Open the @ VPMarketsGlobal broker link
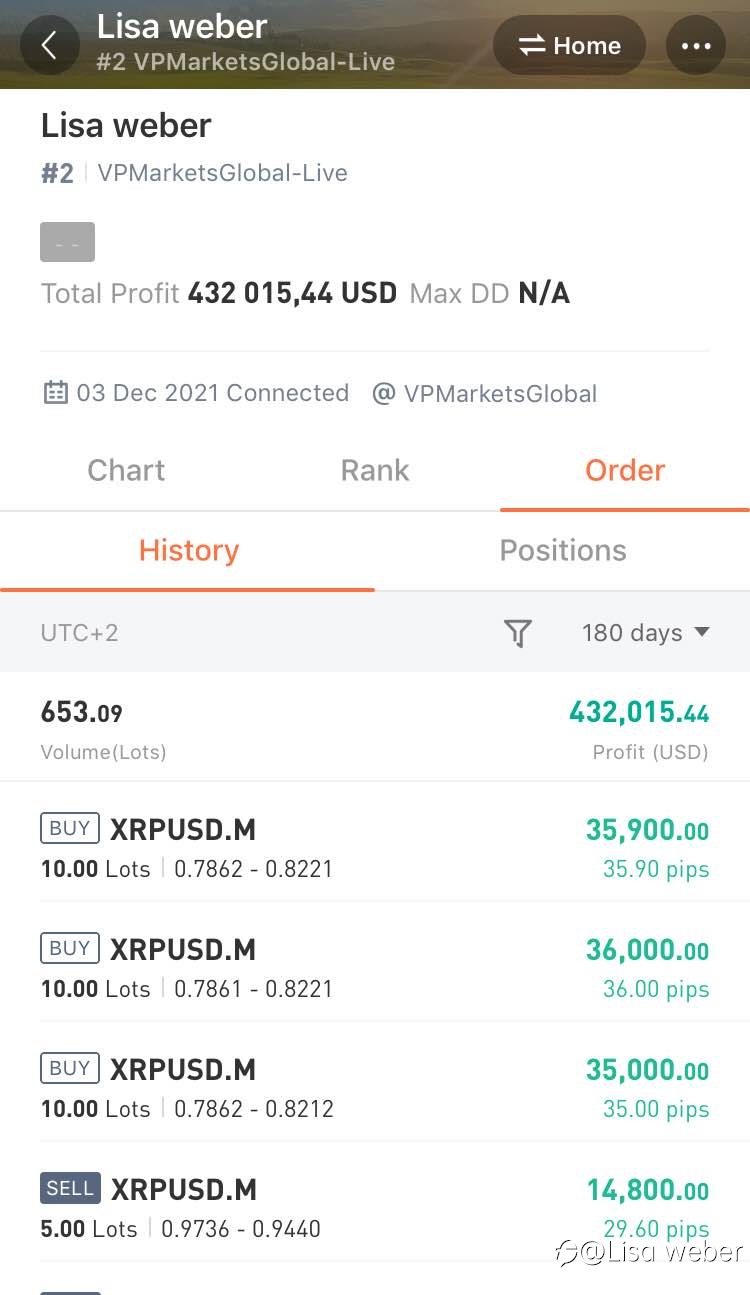This screenshot has height=1295, width=750. 484,393
